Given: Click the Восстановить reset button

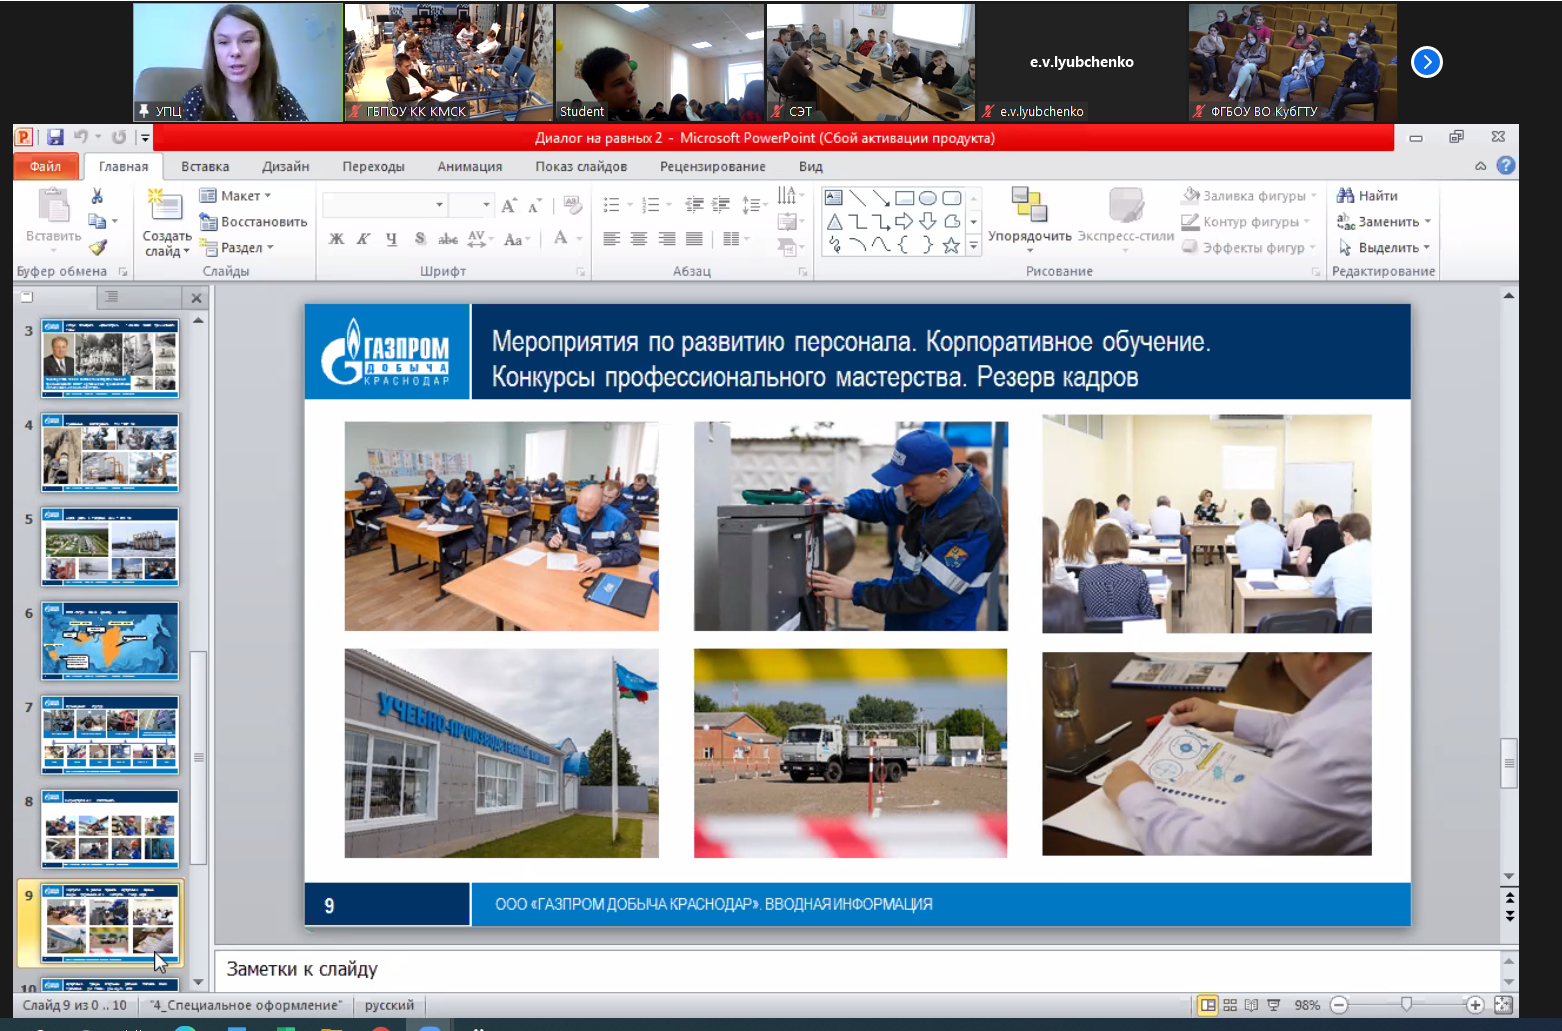Looking at the screenshot, I should [x=253, y=222].
